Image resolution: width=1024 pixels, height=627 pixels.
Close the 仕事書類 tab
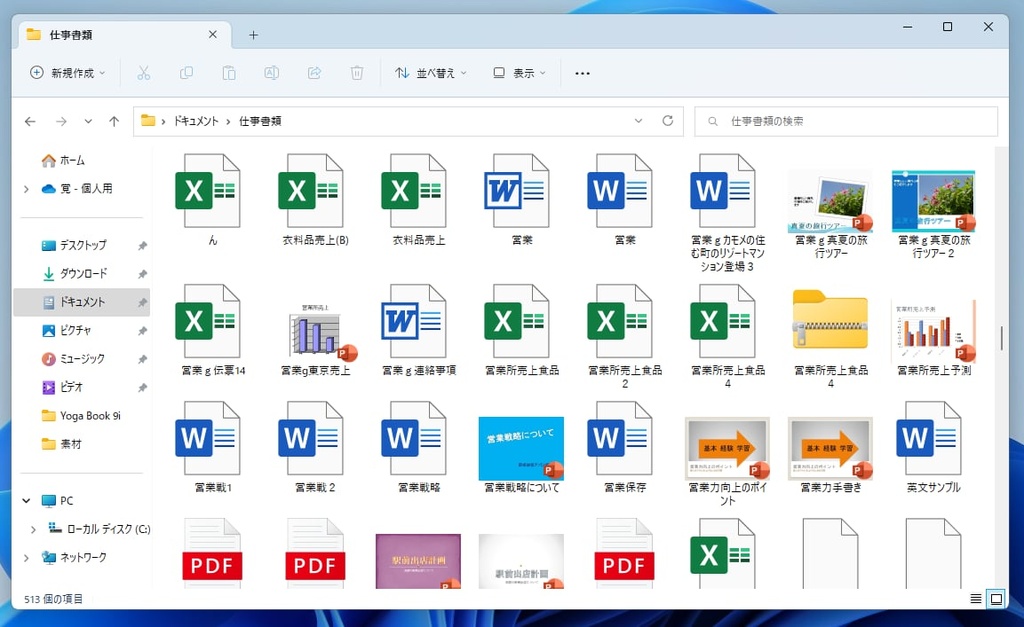point(213,35)
